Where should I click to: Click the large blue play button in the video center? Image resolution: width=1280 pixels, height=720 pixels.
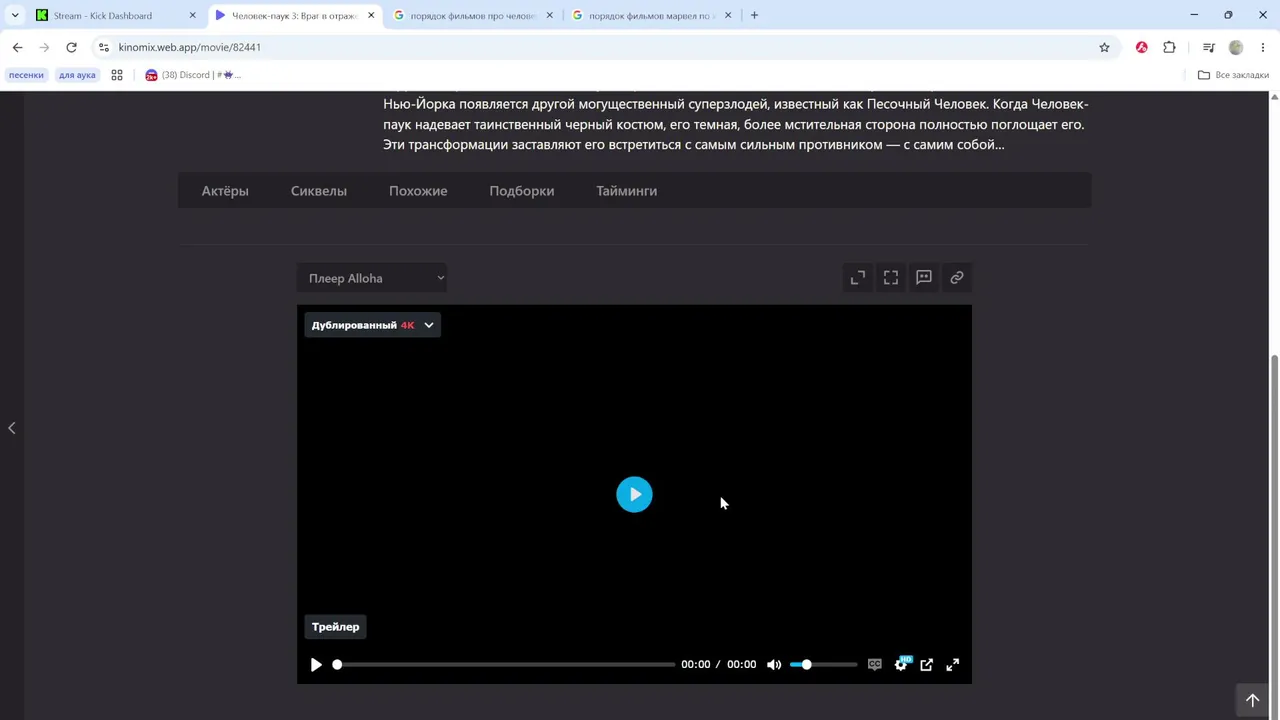[634, 494]
